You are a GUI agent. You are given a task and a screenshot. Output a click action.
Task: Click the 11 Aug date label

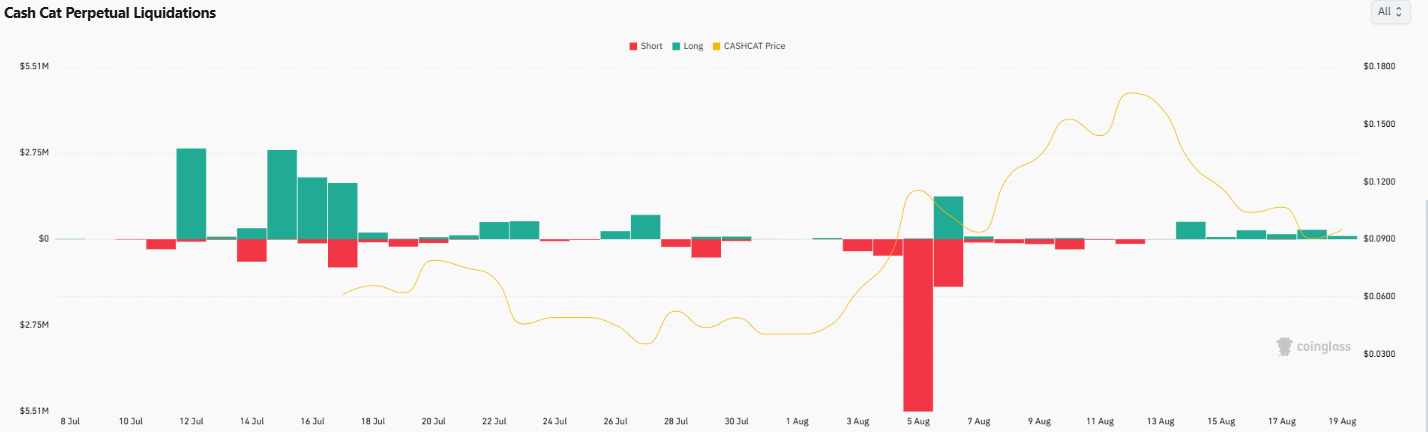pos(1099,422)
